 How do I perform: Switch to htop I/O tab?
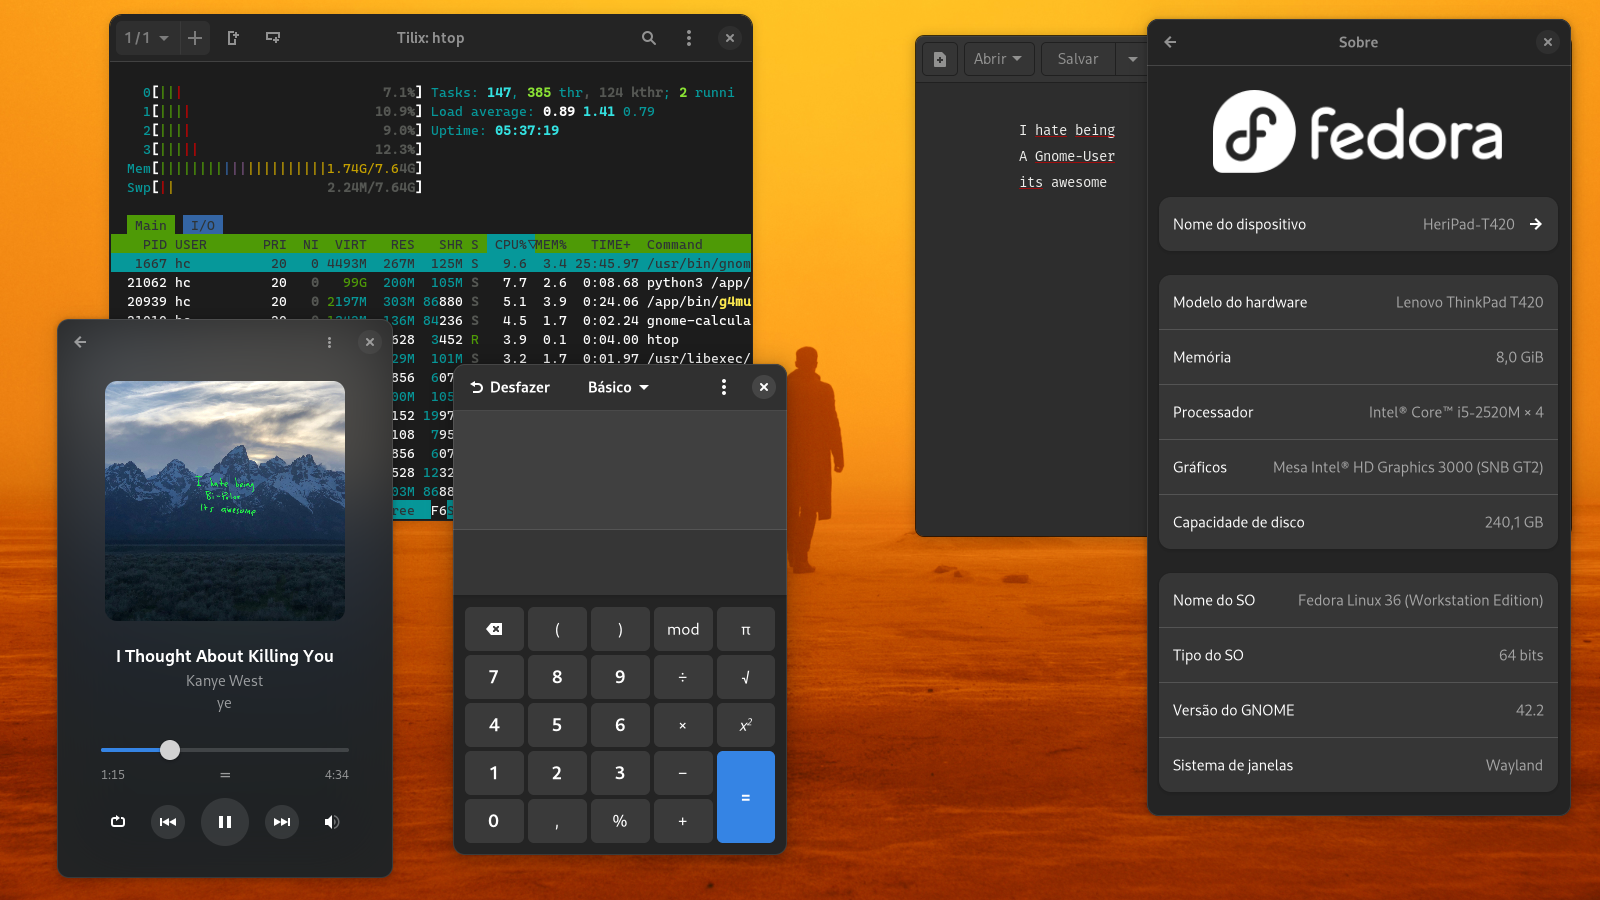click(203, 225)
